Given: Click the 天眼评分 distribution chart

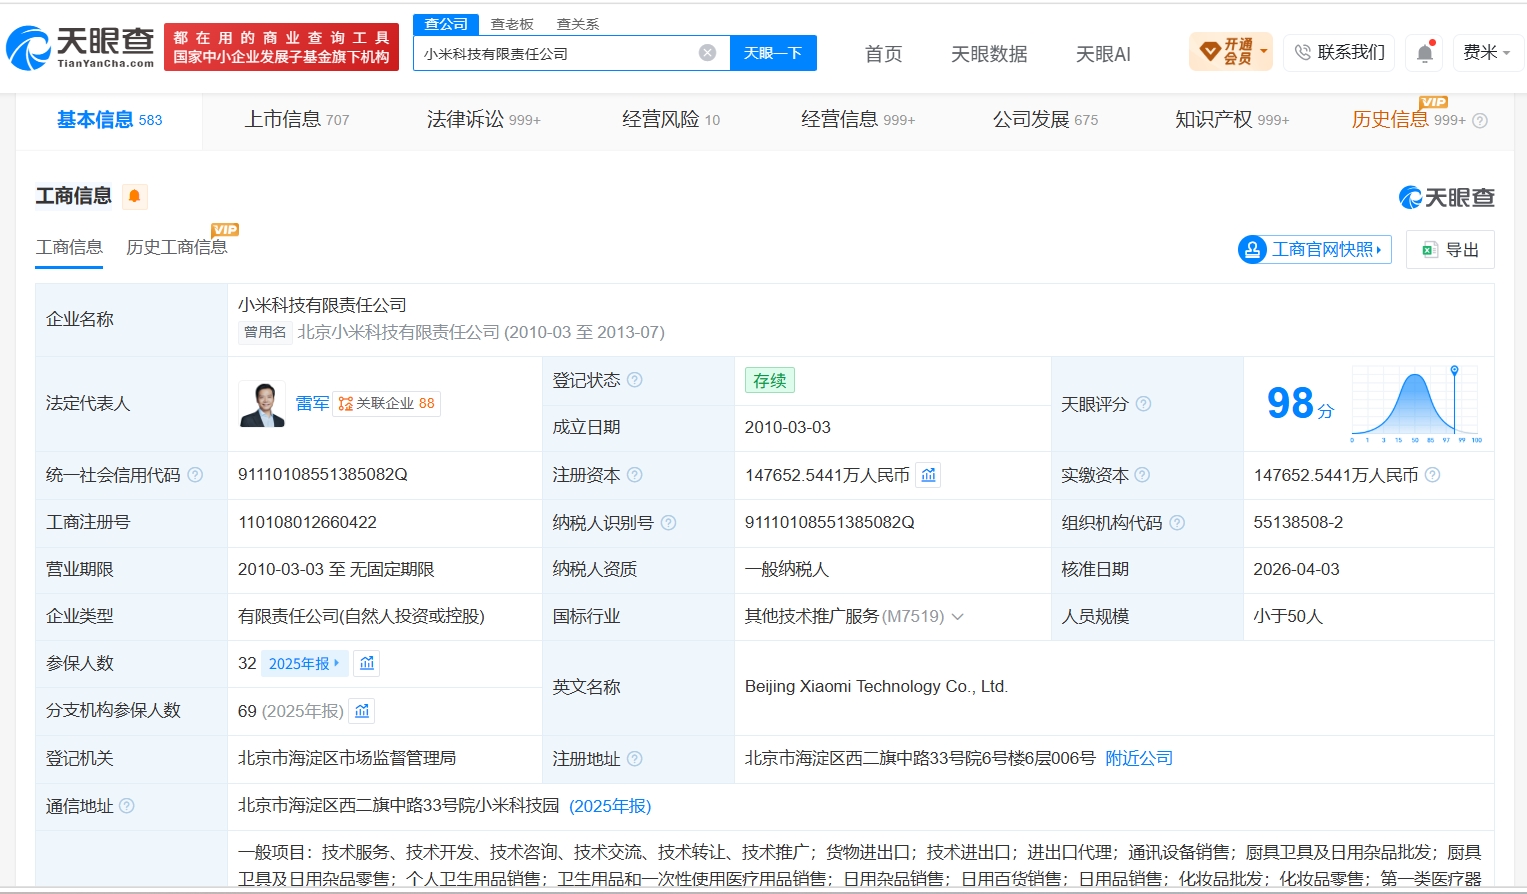Looking at the screenshot, I should [1416, 404].
